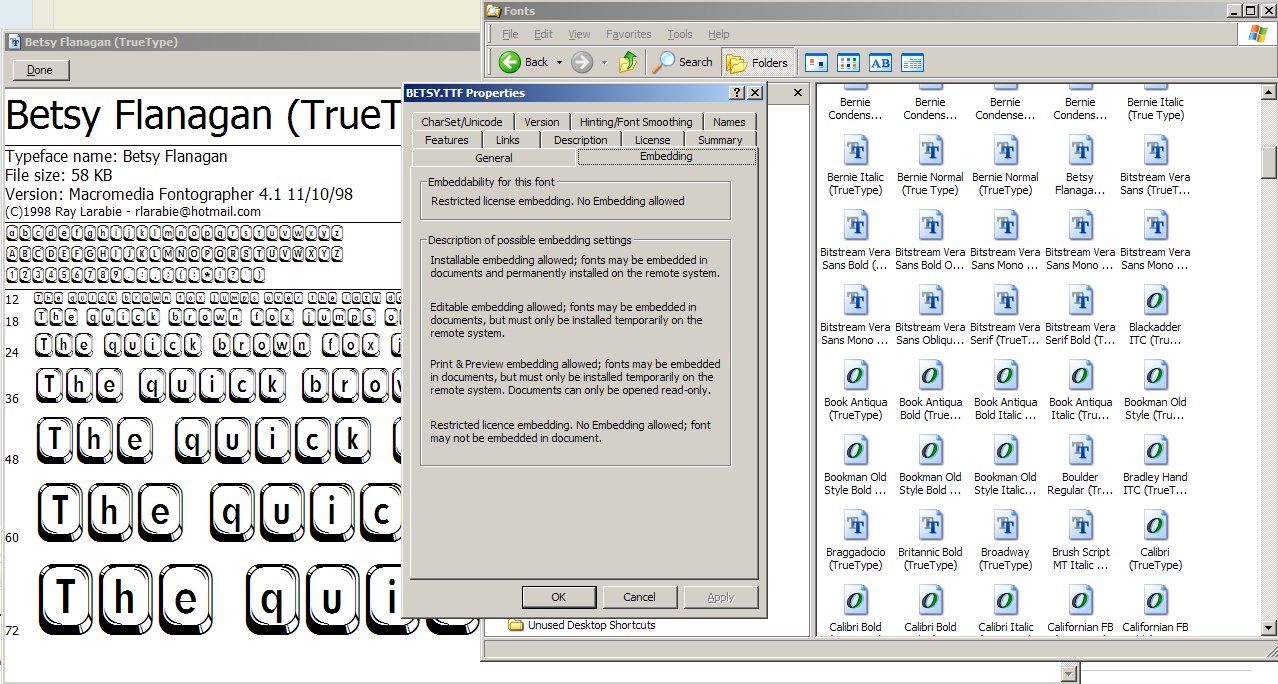The width and height of the screenshot is (1278, 684).
Task: Open the Favorites menu
Action: point(628,34)
